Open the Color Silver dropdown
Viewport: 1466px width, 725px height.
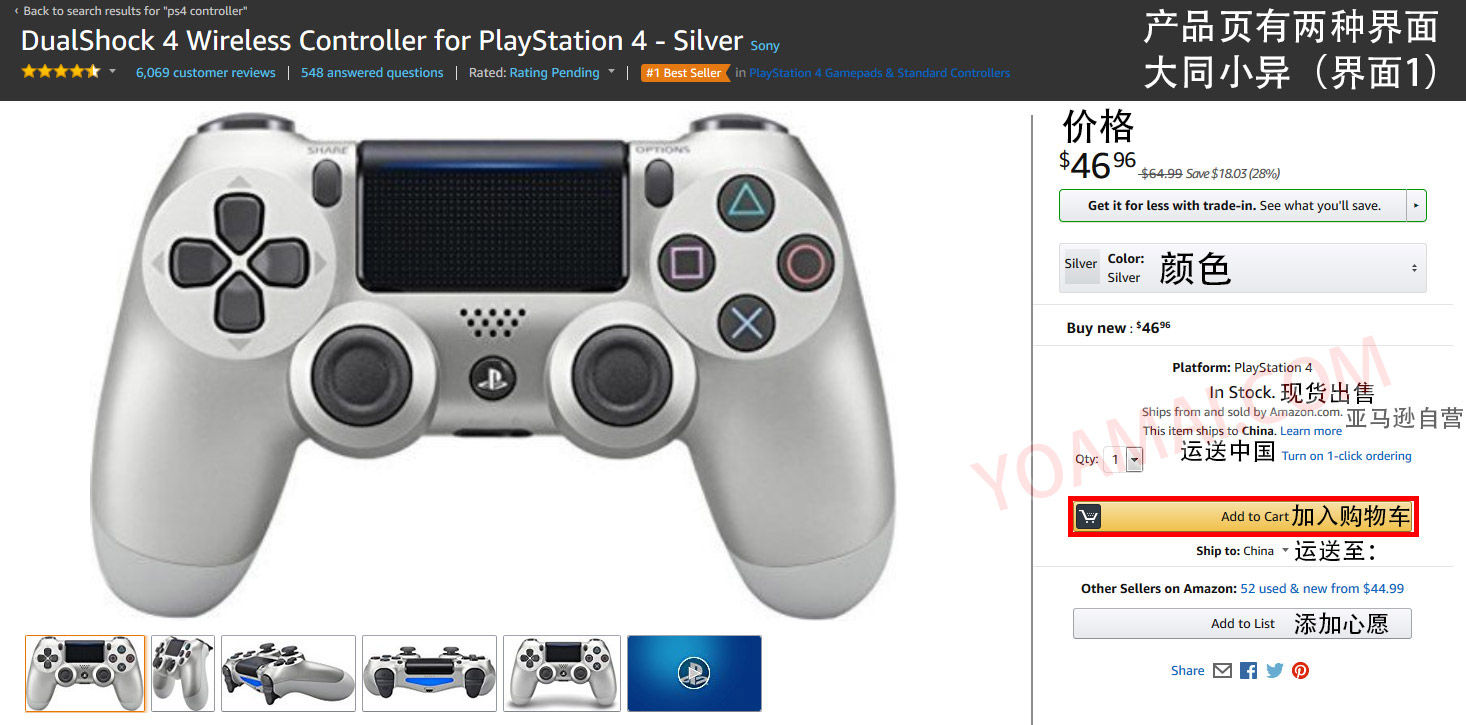1243,268
